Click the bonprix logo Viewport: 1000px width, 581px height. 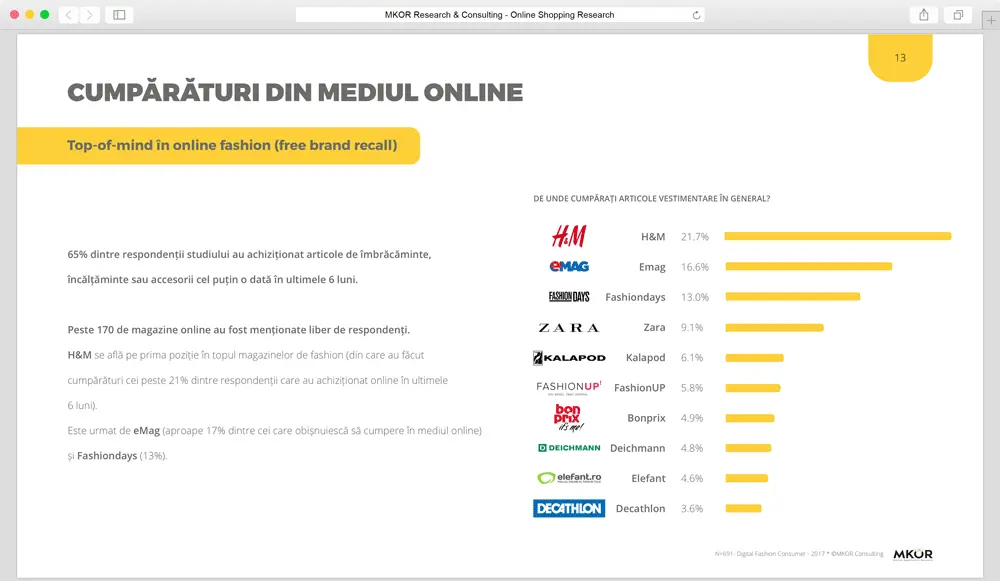click(x=568, y=418)
